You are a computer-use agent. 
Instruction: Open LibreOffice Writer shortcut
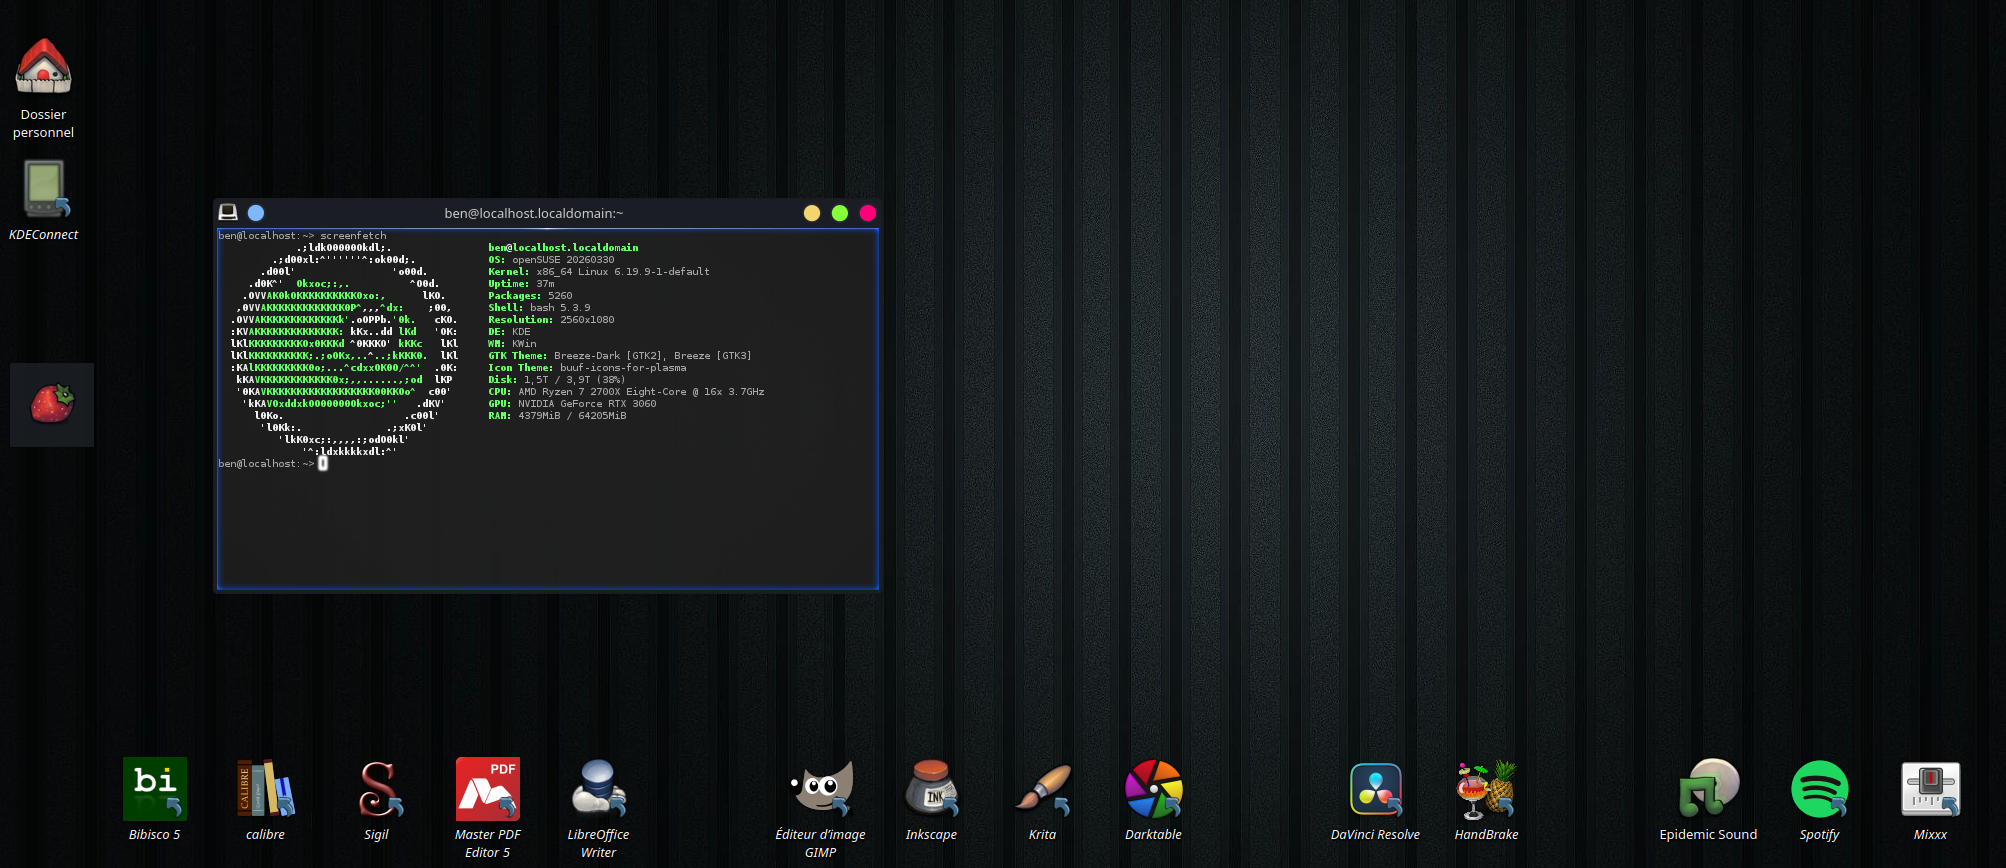tap(598, 789)
